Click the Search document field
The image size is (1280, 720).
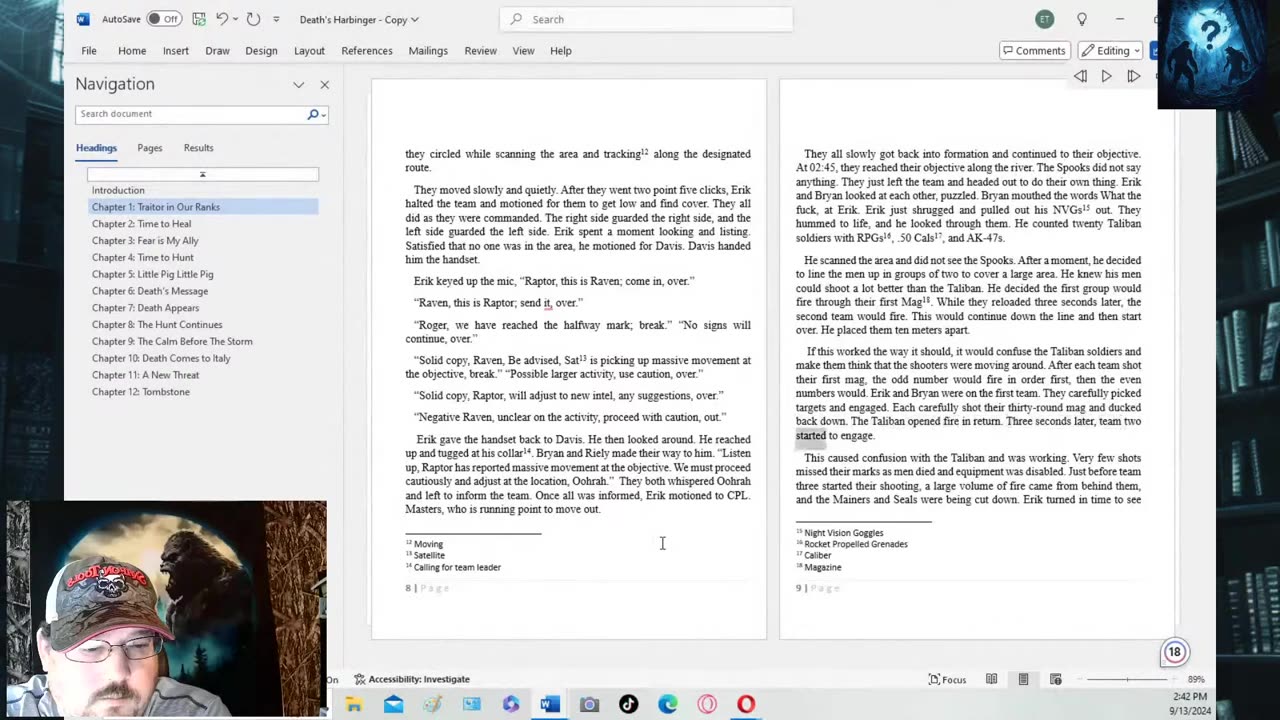click(190, 114)
